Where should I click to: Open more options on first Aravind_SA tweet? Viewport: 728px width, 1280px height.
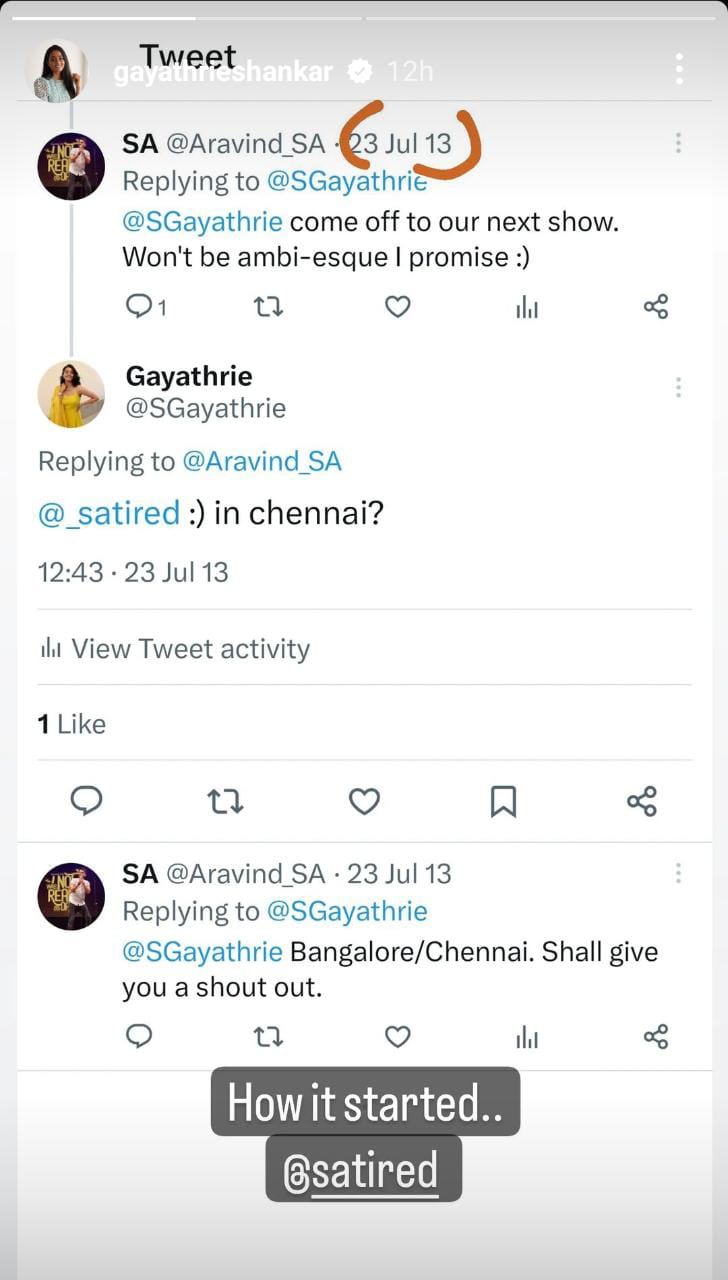click(x=678, y=143)
